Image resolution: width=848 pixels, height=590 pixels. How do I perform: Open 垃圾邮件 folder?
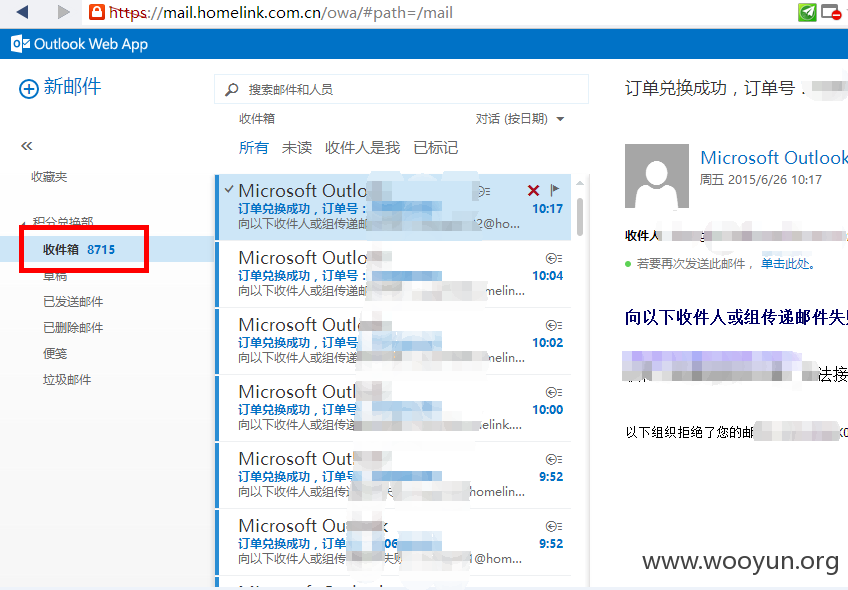pyautogui.click(x=67, y=380)
